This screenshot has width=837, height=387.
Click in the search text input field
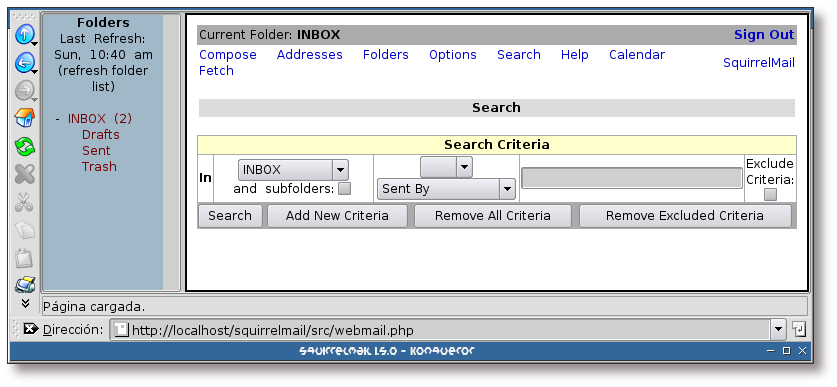coord(631,178)
